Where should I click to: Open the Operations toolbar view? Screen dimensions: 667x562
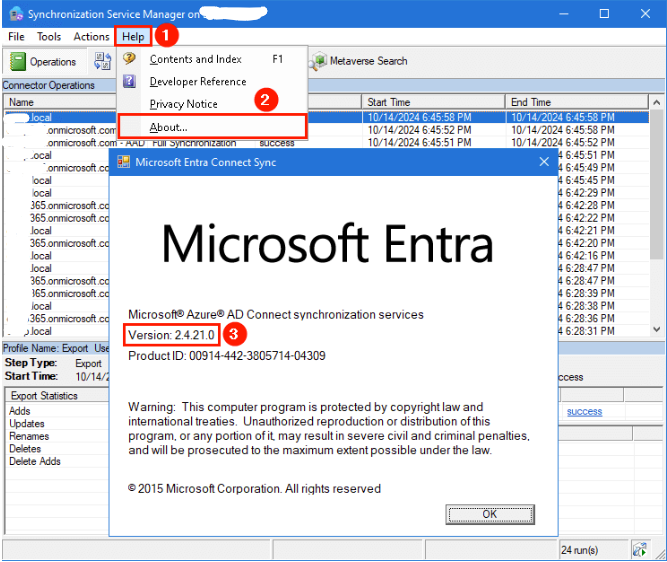[43, 62]
